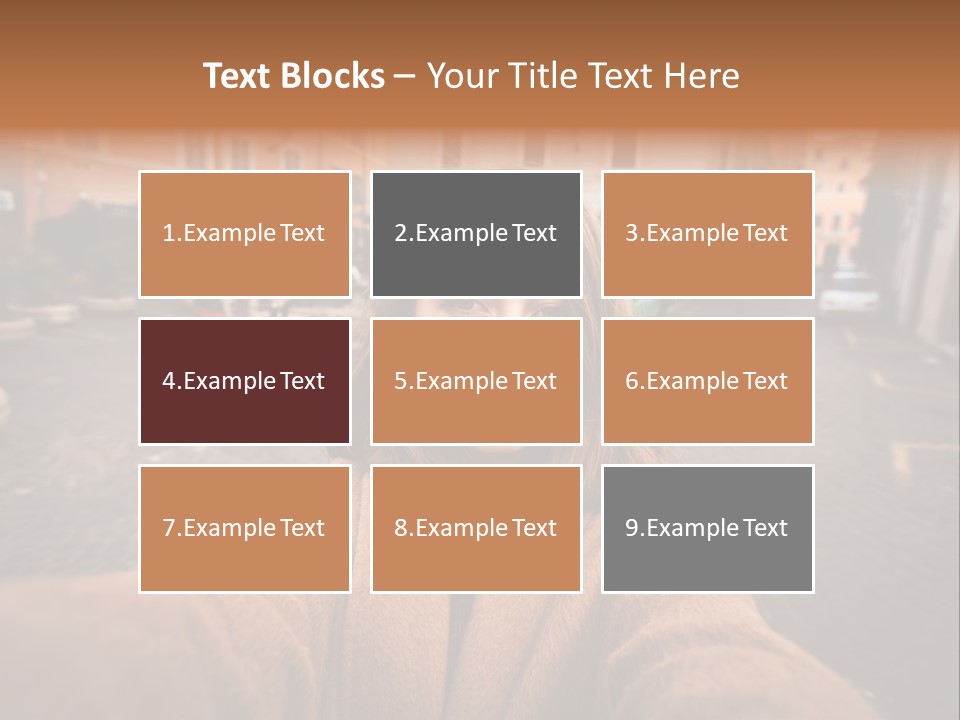Click the gray '9.Example Text' block
The height and width of the screenshot is (720, 960).
coord(708,529)
